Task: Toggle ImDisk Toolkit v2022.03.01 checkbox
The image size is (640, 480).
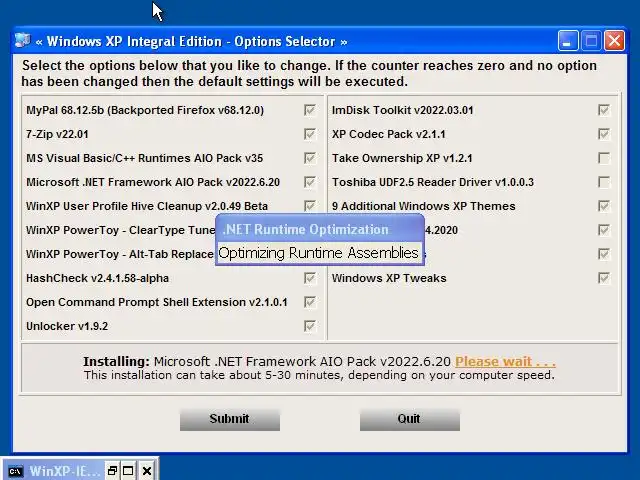Action: pos(604,110)
